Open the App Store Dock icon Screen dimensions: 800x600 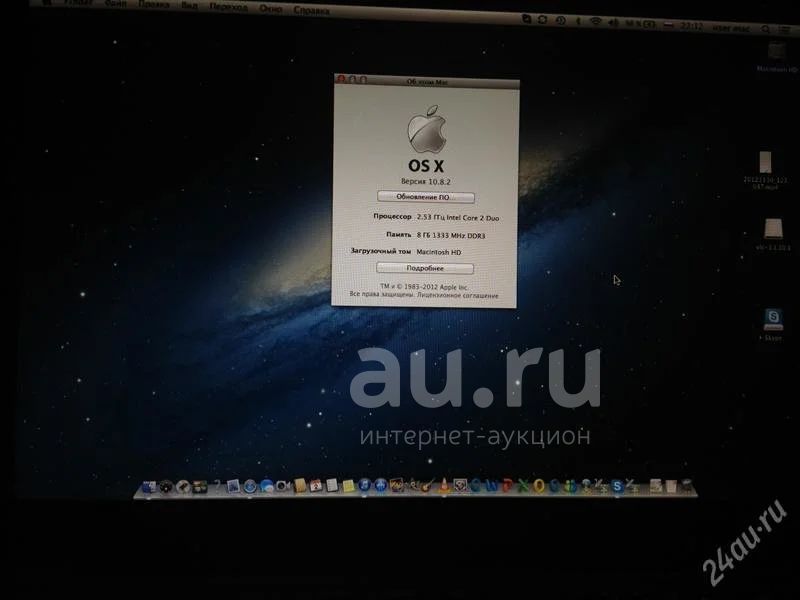(381, 485)
